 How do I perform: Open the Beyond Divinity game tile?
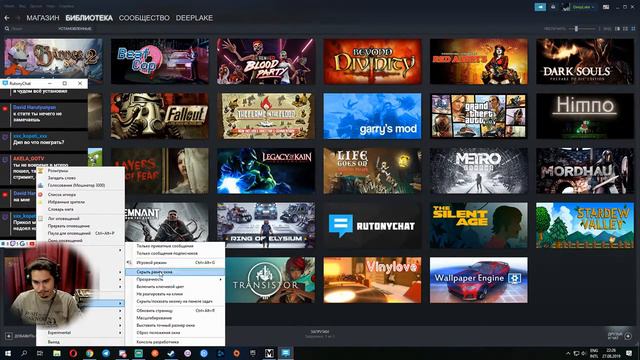[372, 61]
